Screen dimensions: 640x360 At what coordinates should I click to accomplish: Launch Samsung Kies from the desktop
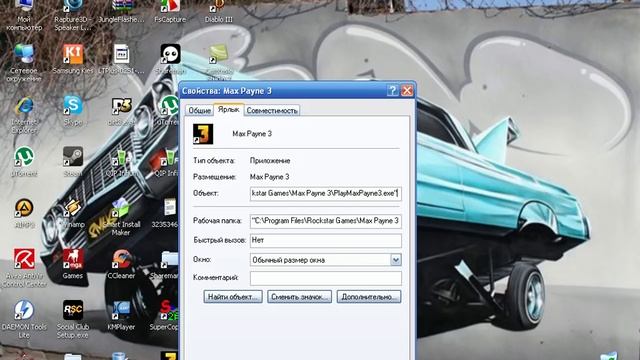pos(73,59)
